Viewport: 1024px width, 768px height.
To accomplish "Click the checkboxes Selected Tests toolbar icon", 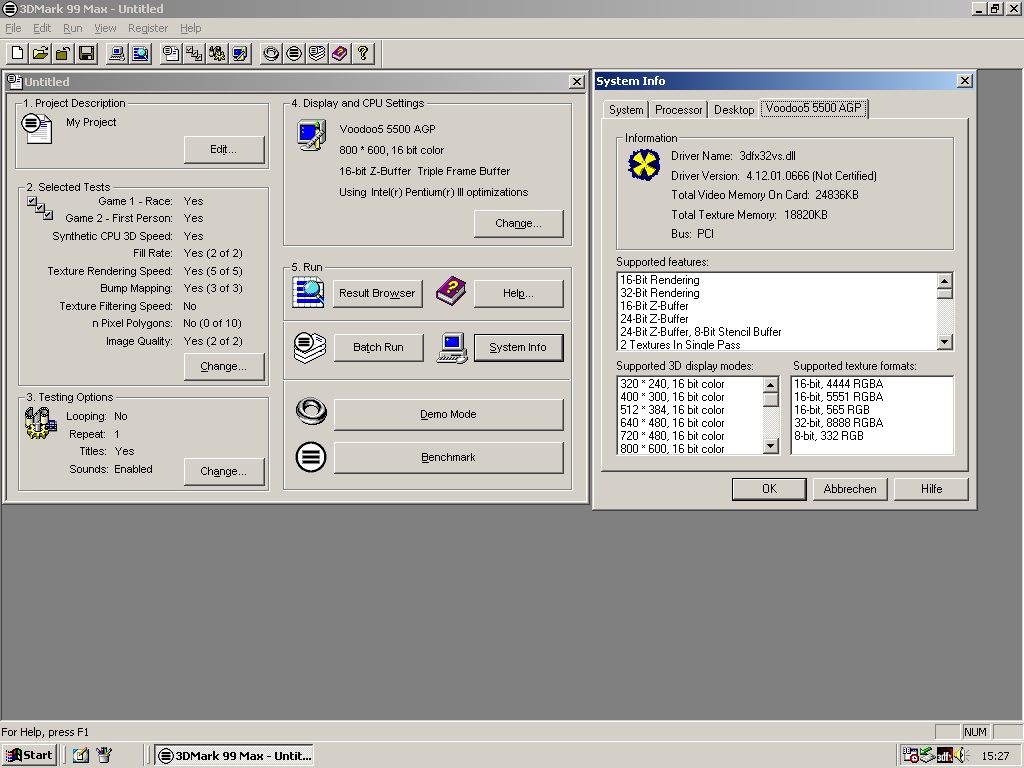I will (193, 53).
